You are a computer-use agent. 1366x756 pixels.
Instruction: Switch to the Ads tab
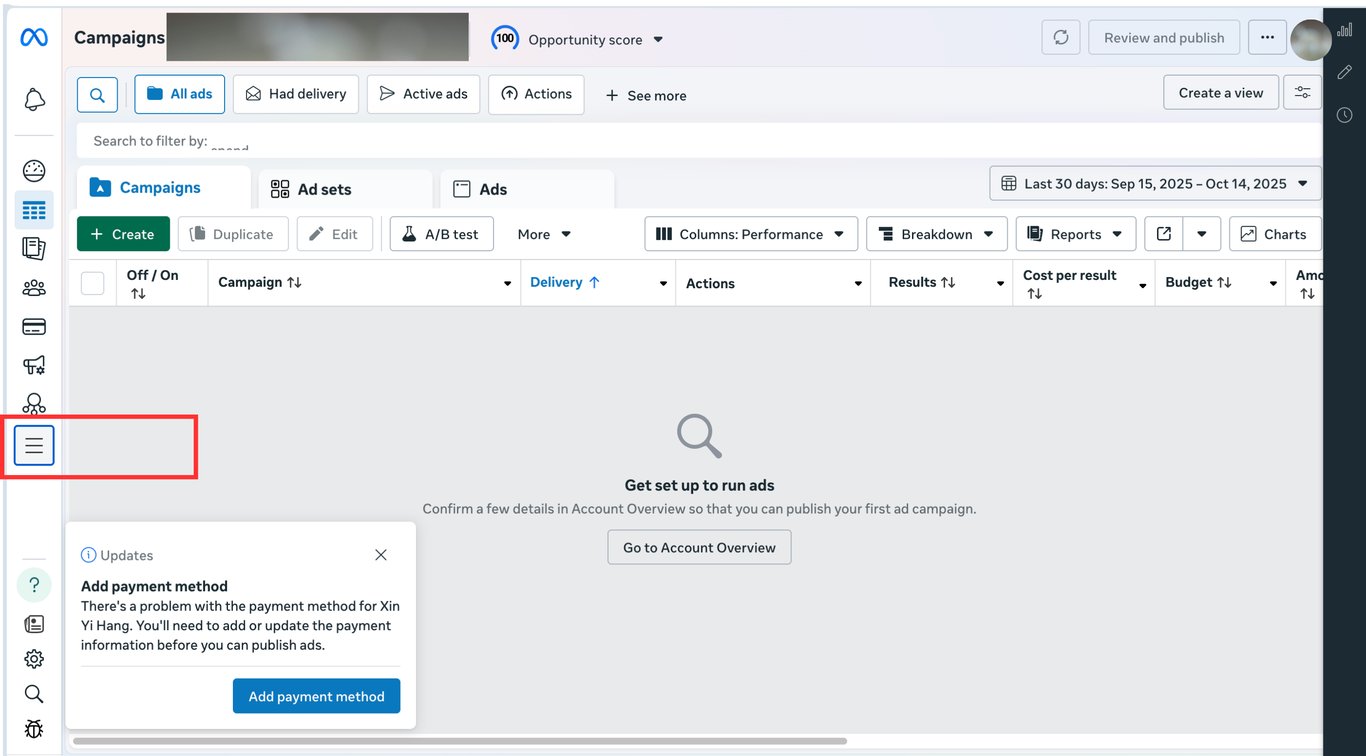pyautogui.click(x=527, y=189)
